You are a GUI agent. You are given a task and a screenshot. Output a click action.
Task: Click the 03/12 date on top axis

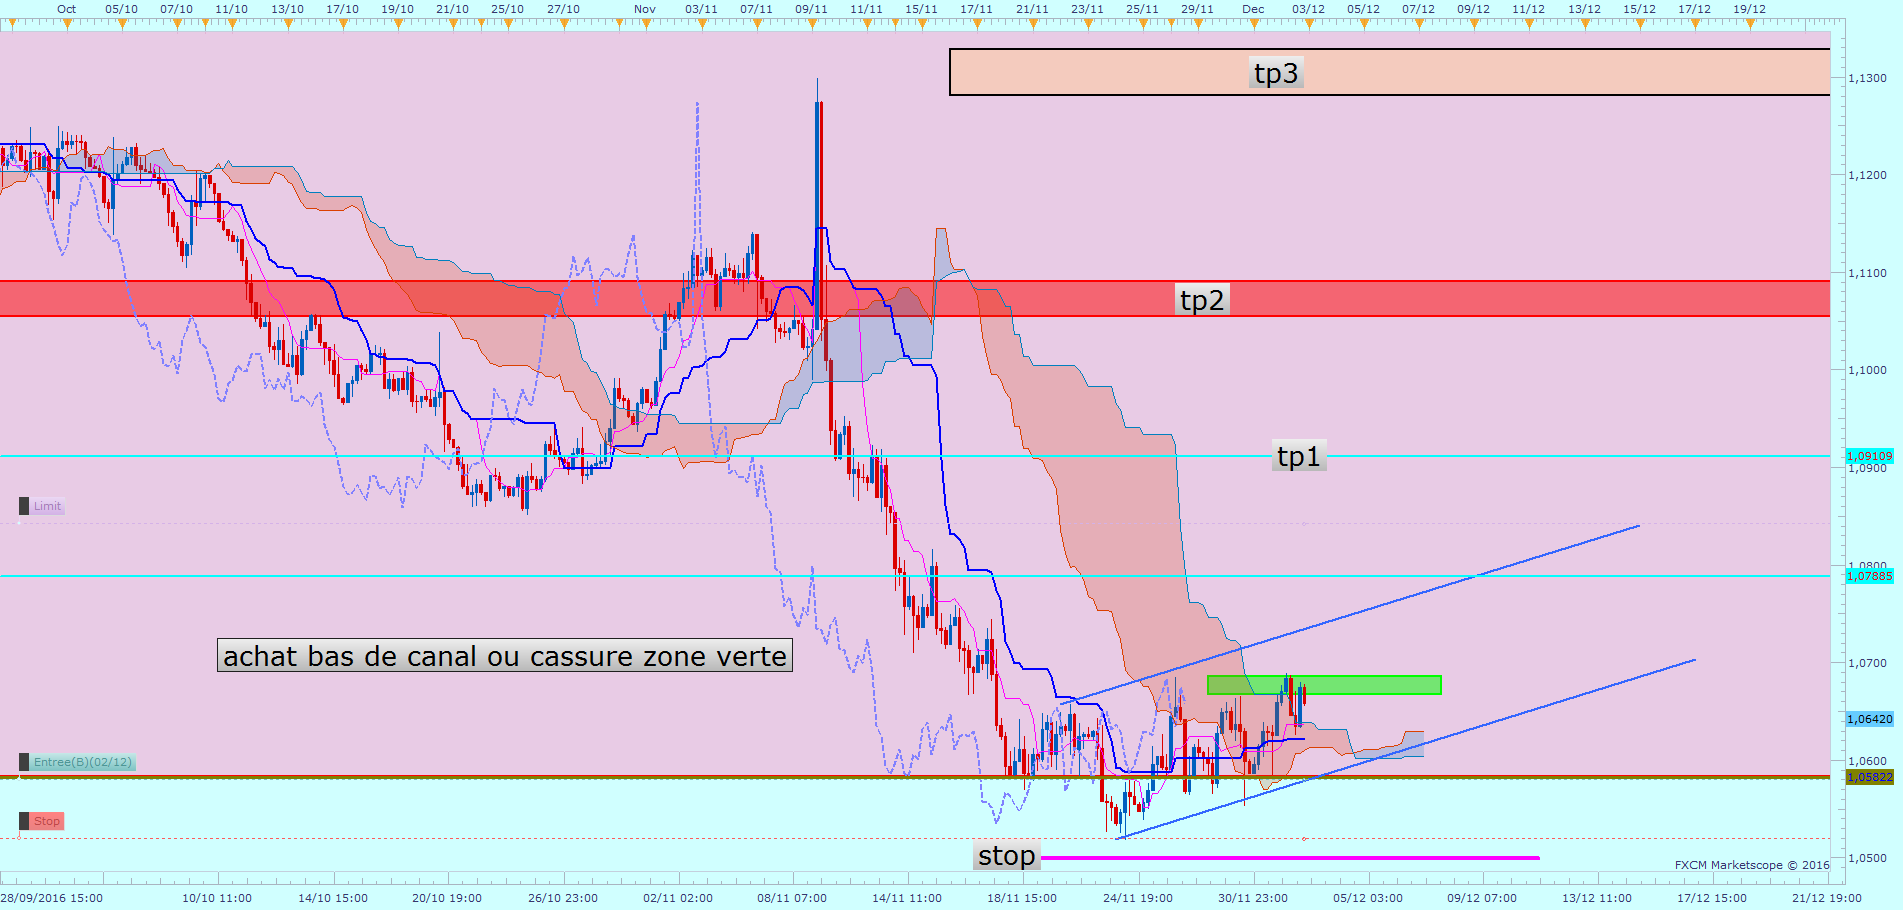pyautogui.click(x=1308, y=9)
